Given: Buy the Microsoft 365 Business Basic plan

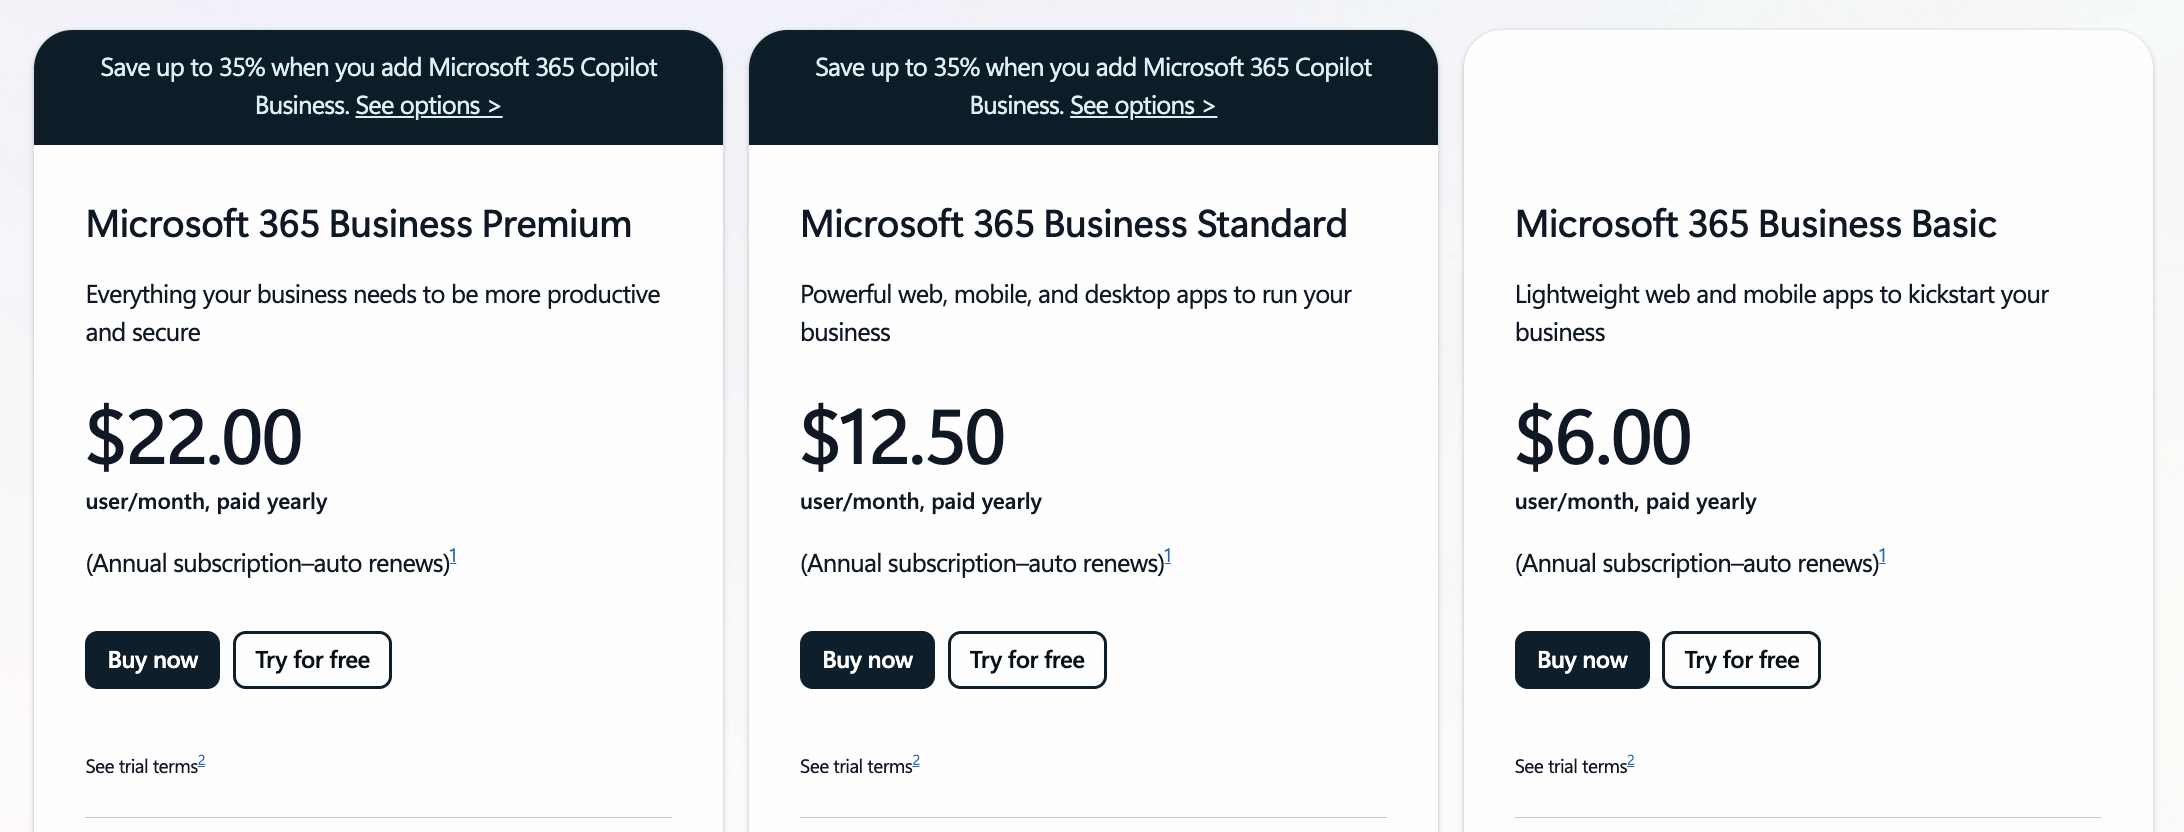Looking at the screenshot, I should pyautogui.click(x=1582, y=660).
